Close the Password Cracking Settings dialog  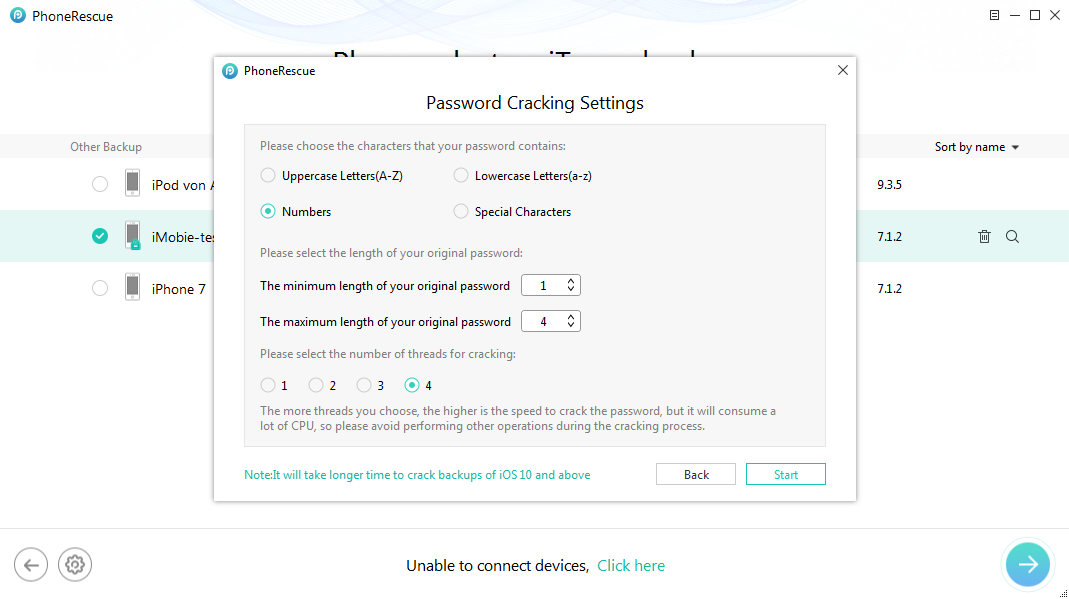842,70
